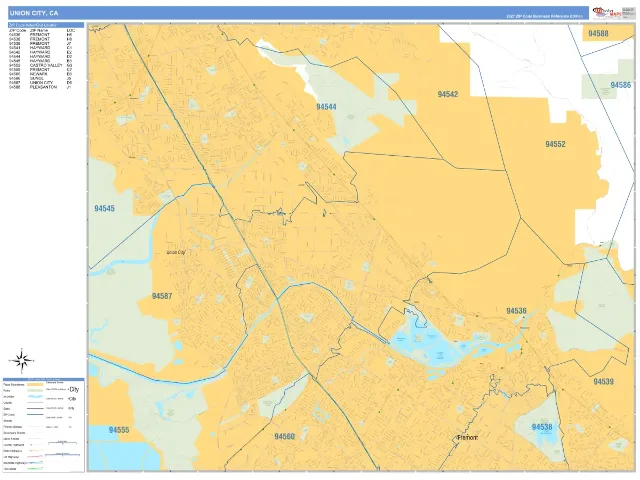Click the 94542 ZIP label on the map
This screenshot has width=640, height=480.
tap(447, 94)
